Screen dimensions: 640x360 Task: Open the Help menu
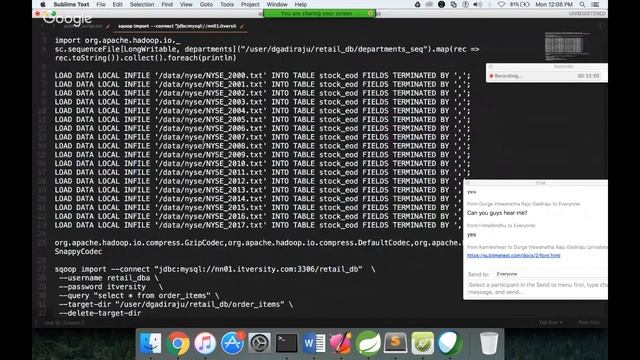pyautogui.click(x=300, y=4)
